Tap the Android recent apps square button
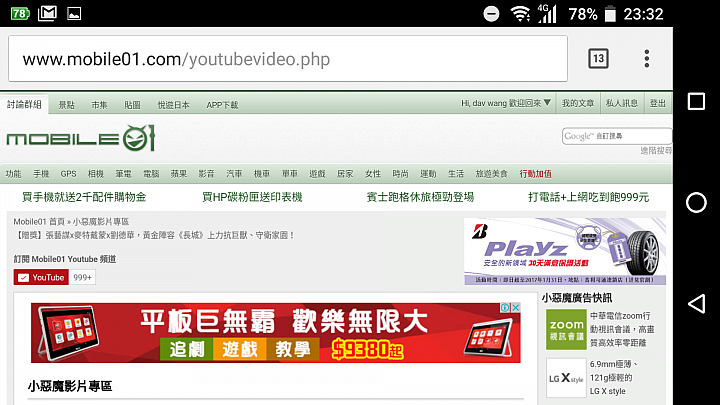The width and height of the screenshot is (720, 405). [x=696, y=101]
